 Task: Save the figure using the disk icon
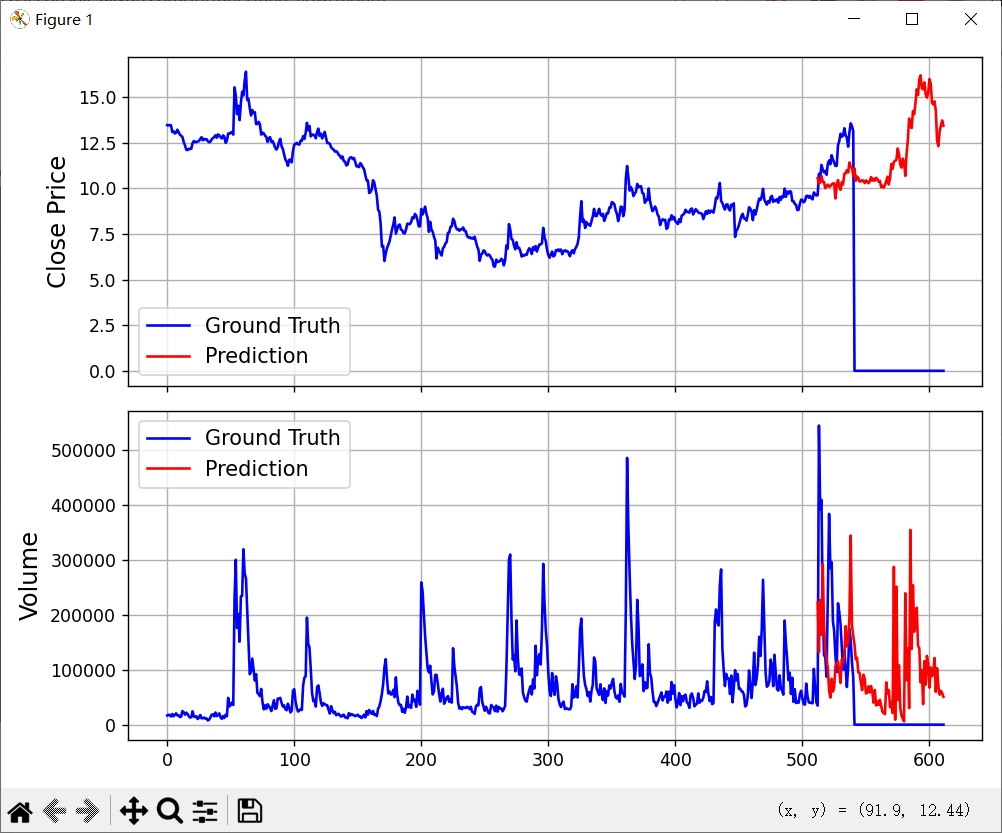point(249,810)
